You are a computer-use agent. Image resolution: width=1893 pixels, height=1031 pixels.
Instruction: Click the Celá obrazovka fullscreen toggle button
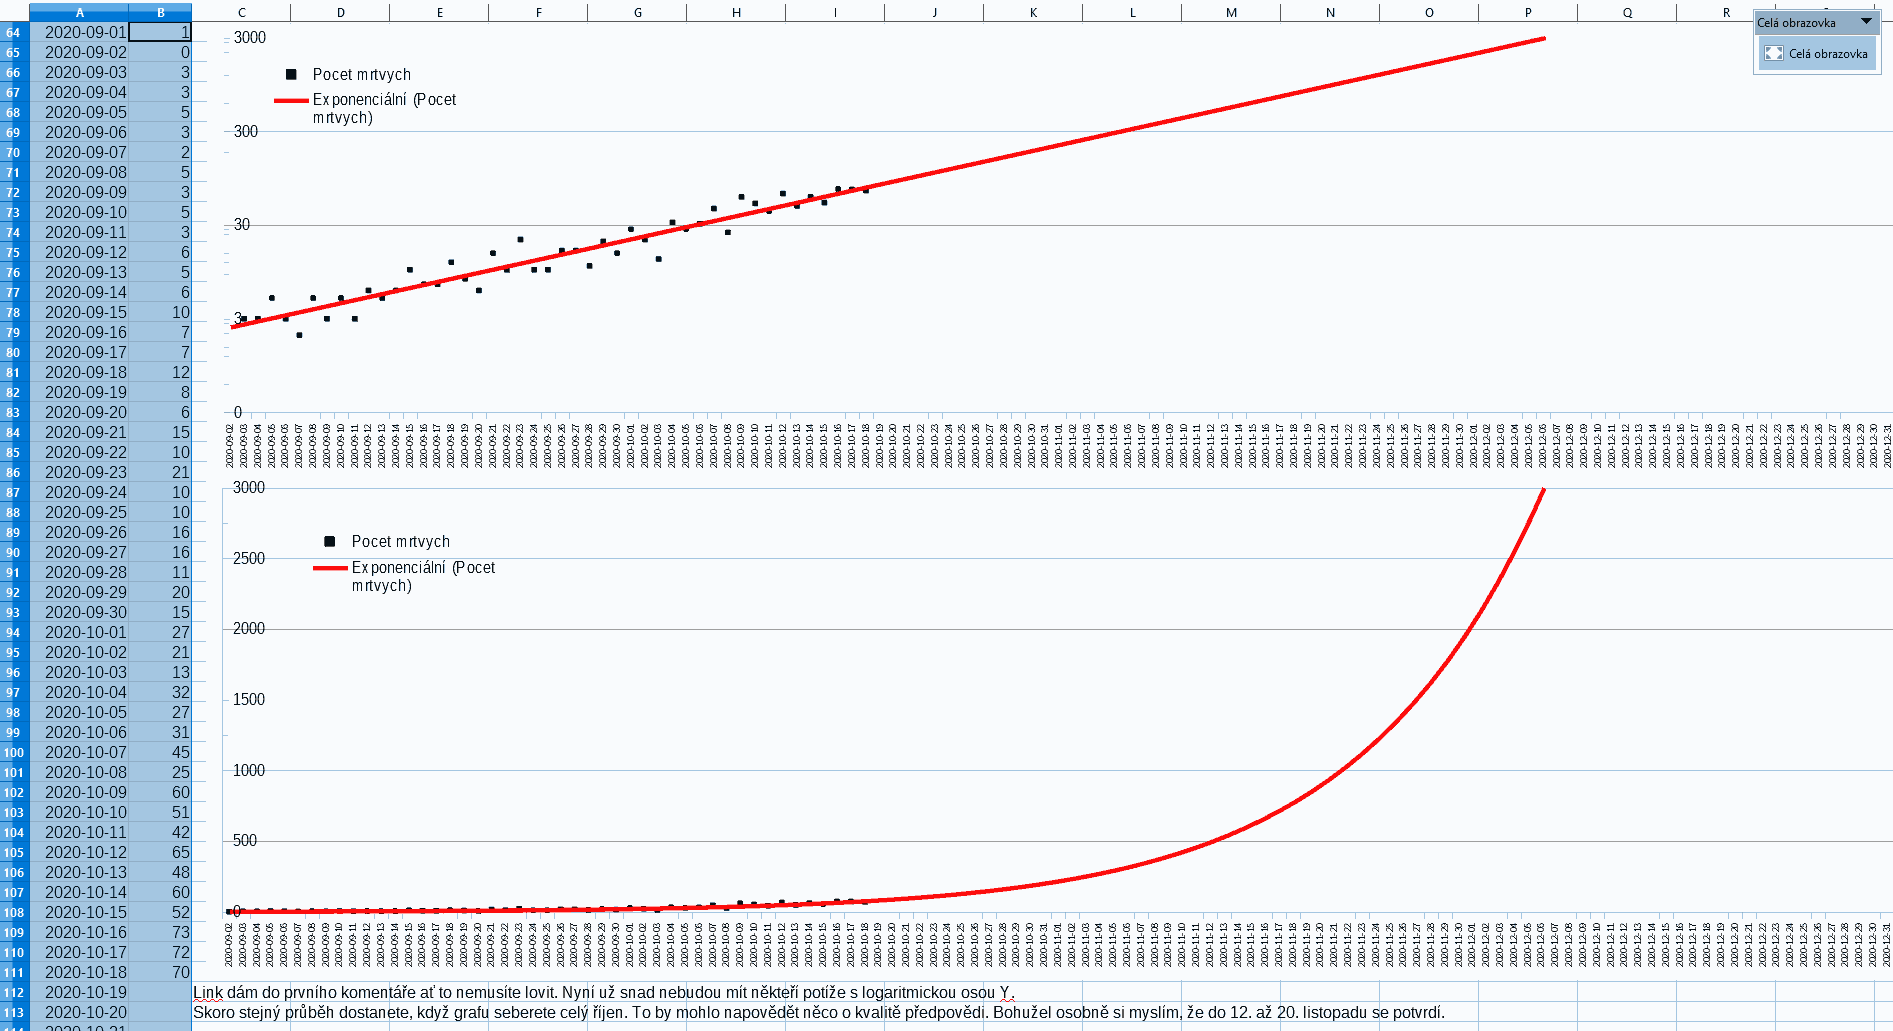pyautogui.click(x=1817, y=54)
